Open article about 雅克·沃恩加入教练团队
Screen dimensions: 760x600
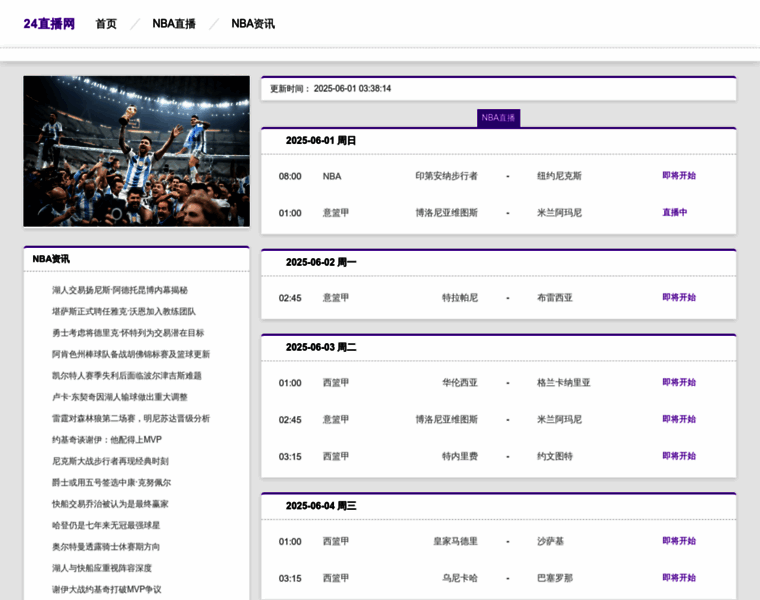pos(124,312)
